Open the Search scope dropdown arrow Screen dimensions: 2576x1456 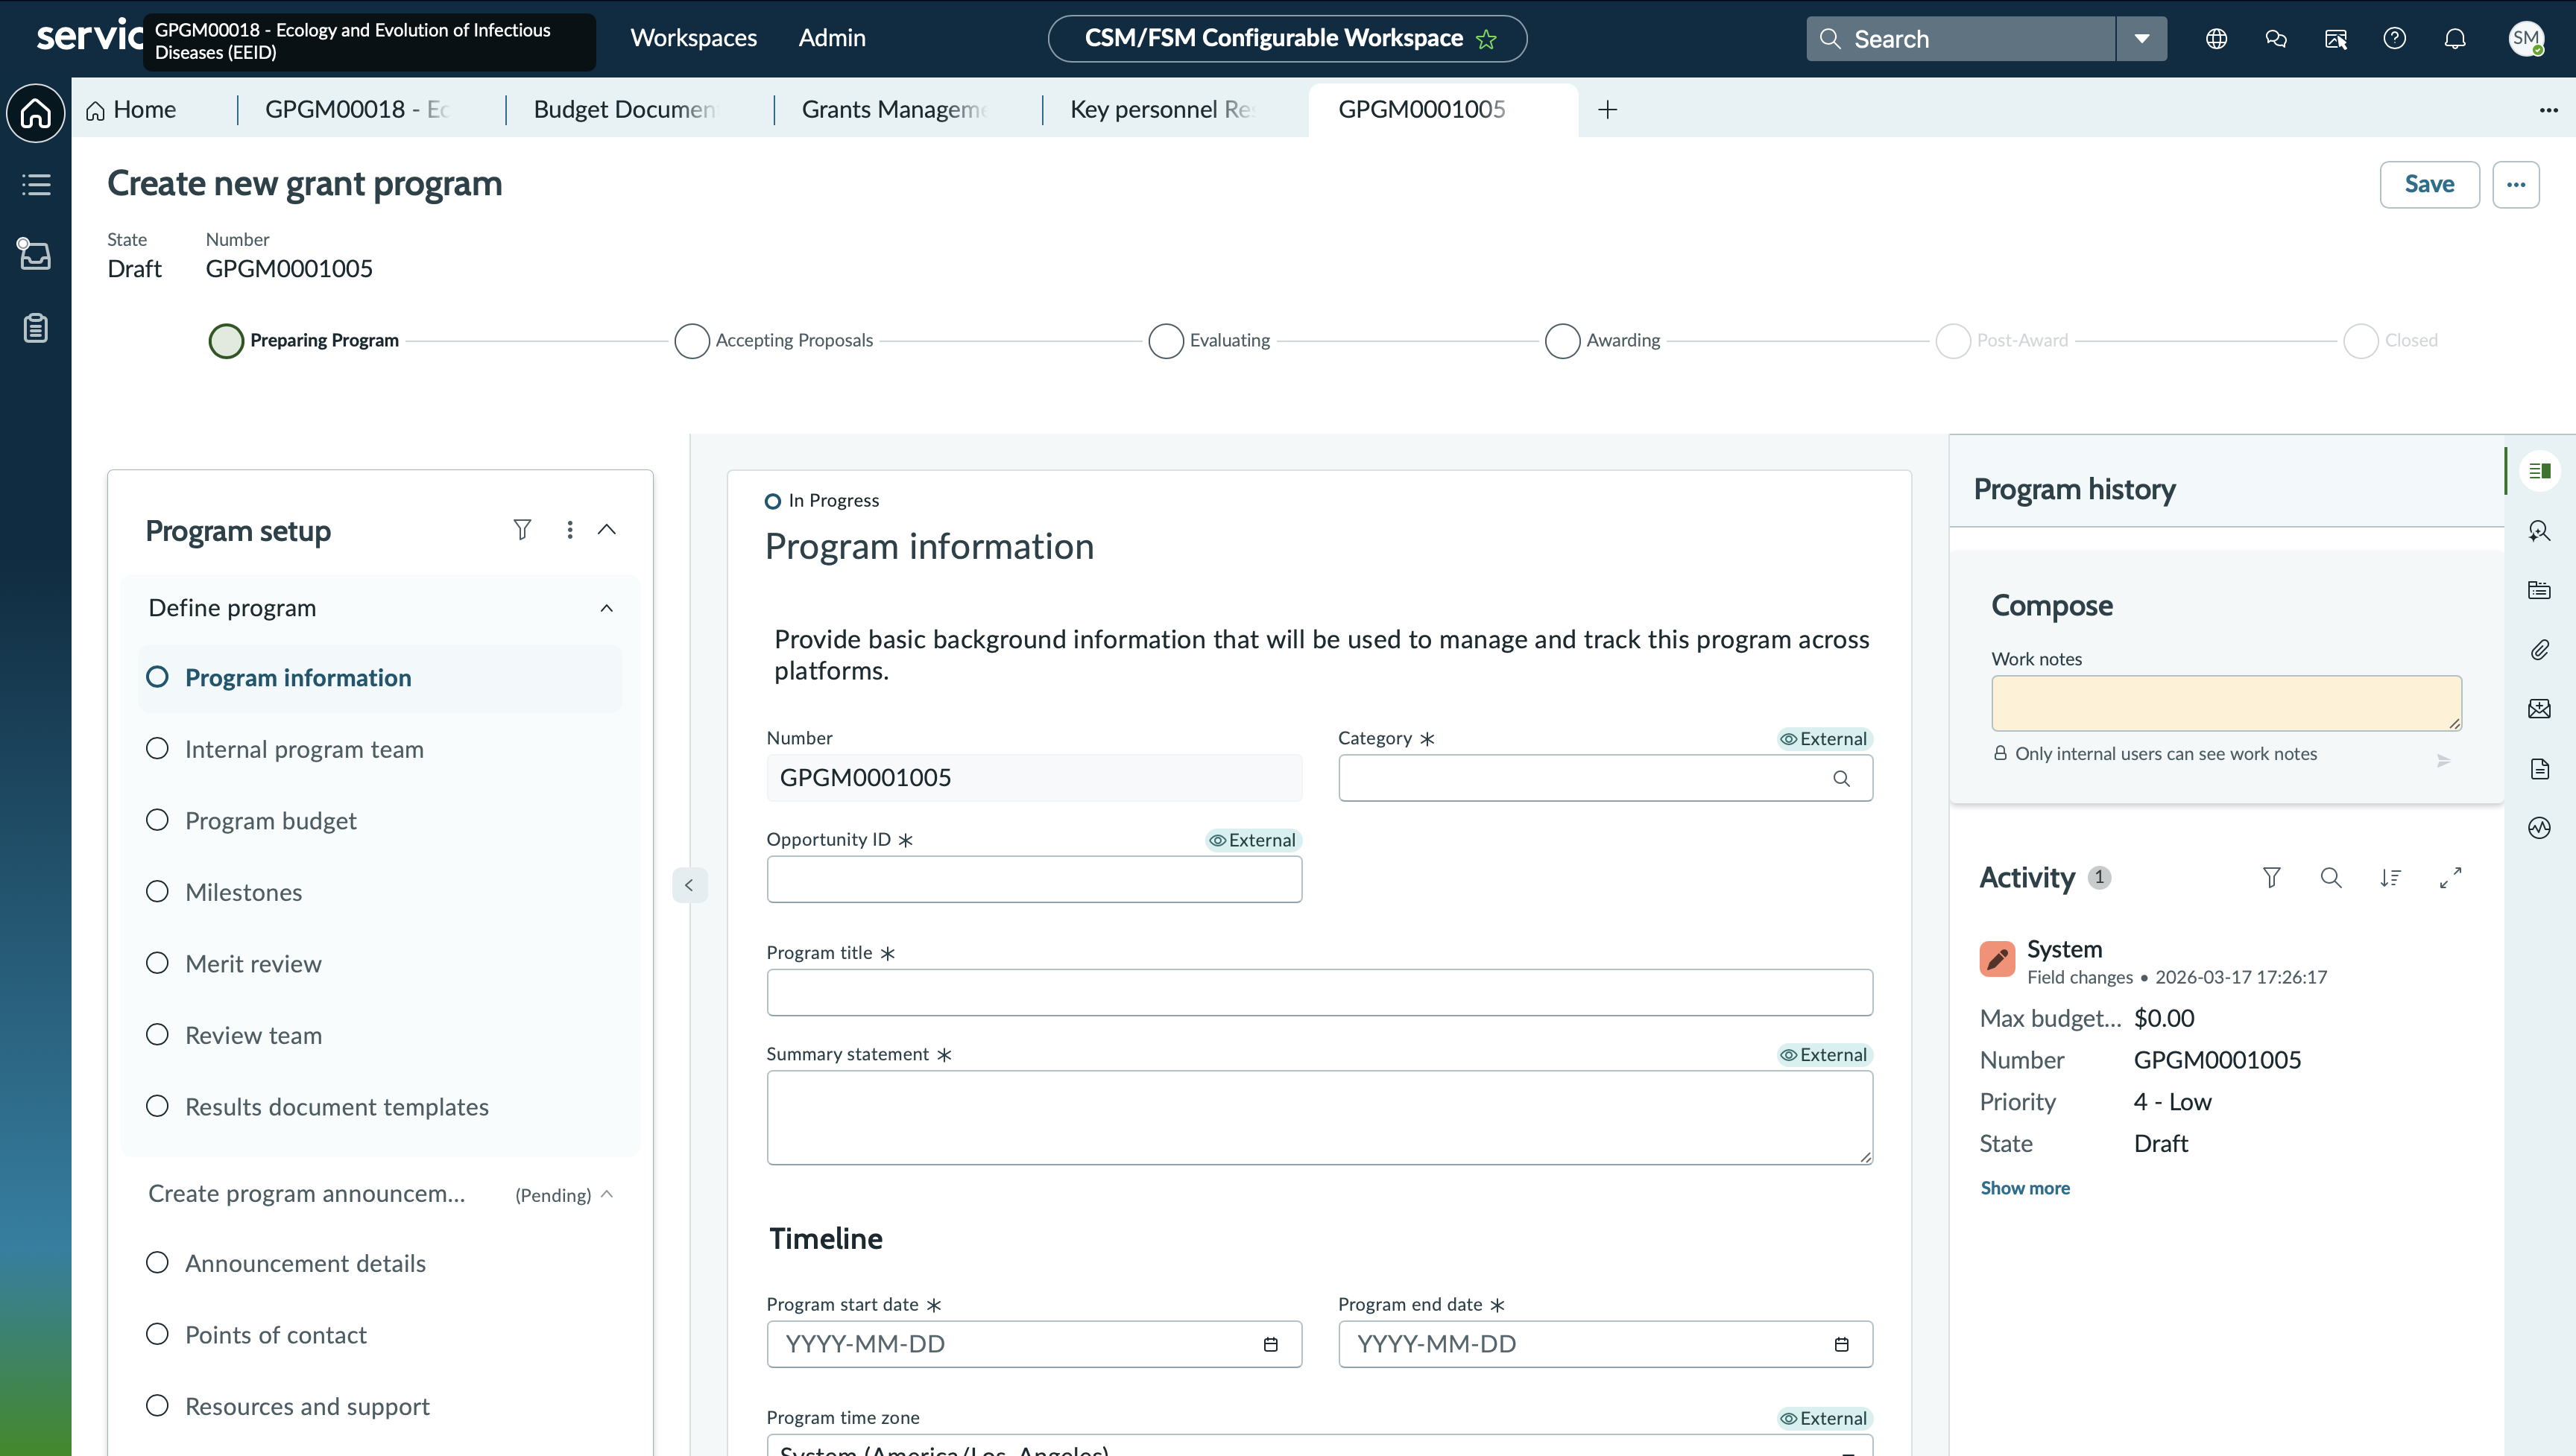(x=2142, y=39)
